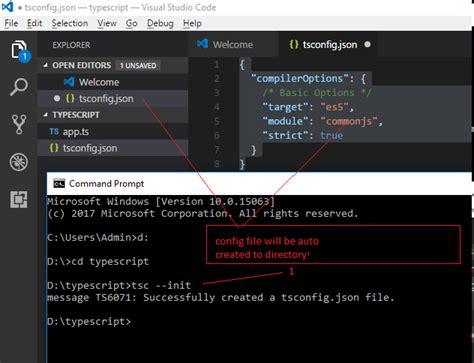This screenshot has height=363, width=474.
Task: Open the View menu
Action: click(107, 23)
